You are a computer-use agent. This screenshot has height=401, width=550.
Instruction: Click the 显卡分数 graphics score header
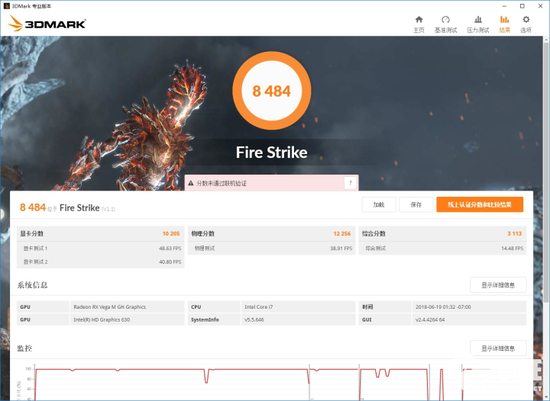(x=32, y=234)
